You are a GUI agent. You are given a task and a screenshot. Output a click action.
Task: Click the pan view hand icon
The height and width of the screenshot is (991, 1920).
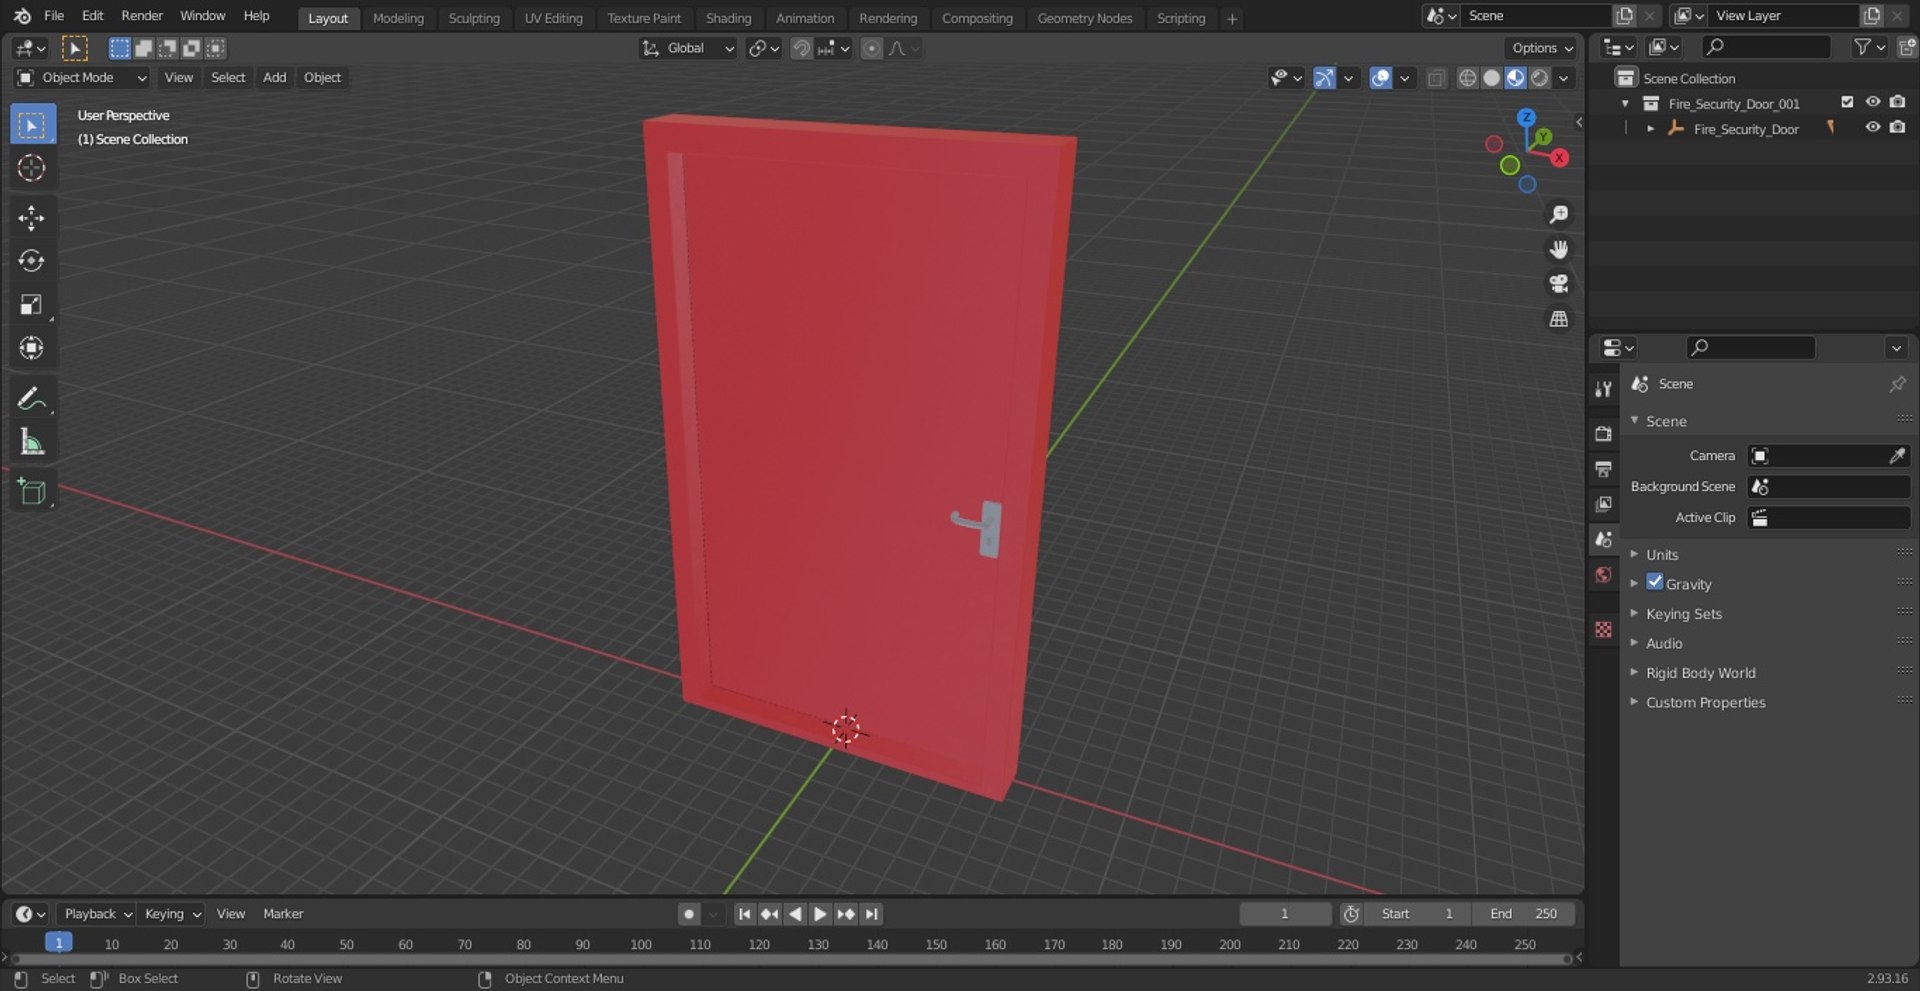pyautogui.click(x=1558, y=249)
